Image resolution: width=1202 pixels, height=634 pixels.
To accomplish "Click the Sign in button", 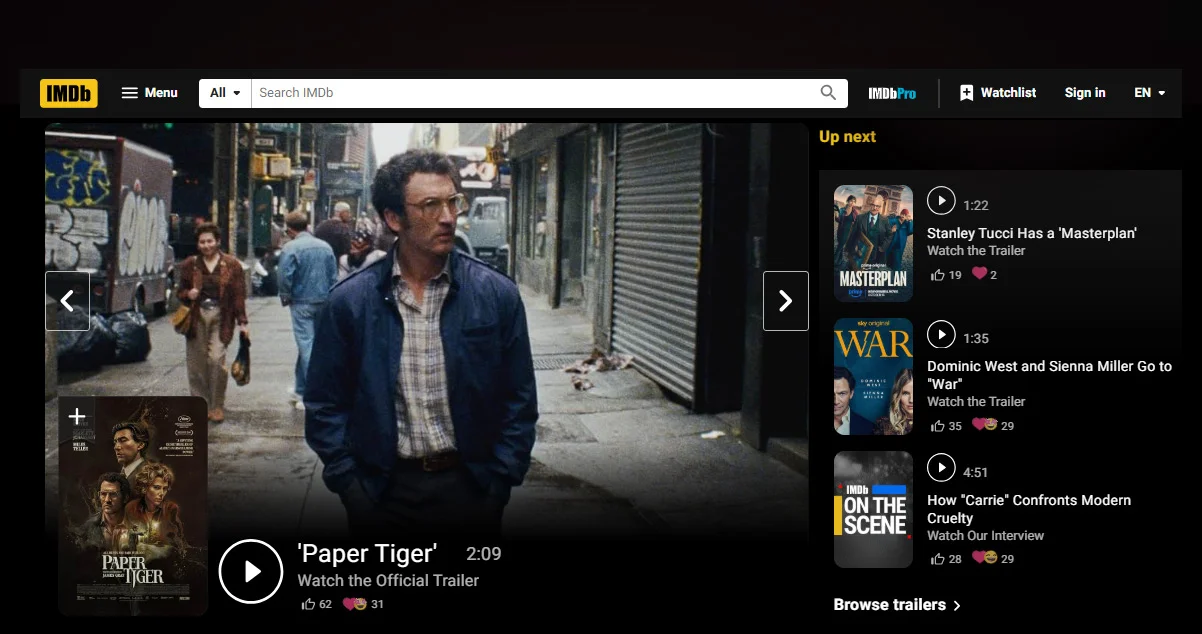I will [x=1085, y=93].
